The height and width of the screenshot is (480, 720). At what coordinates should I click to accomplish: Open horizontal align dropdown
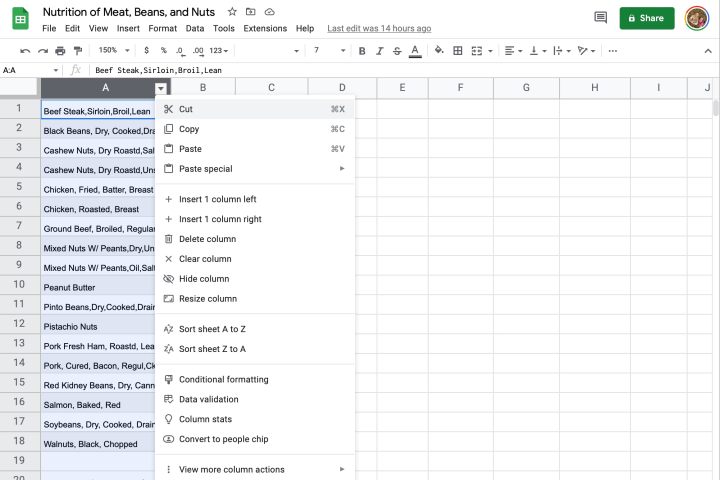513,51
